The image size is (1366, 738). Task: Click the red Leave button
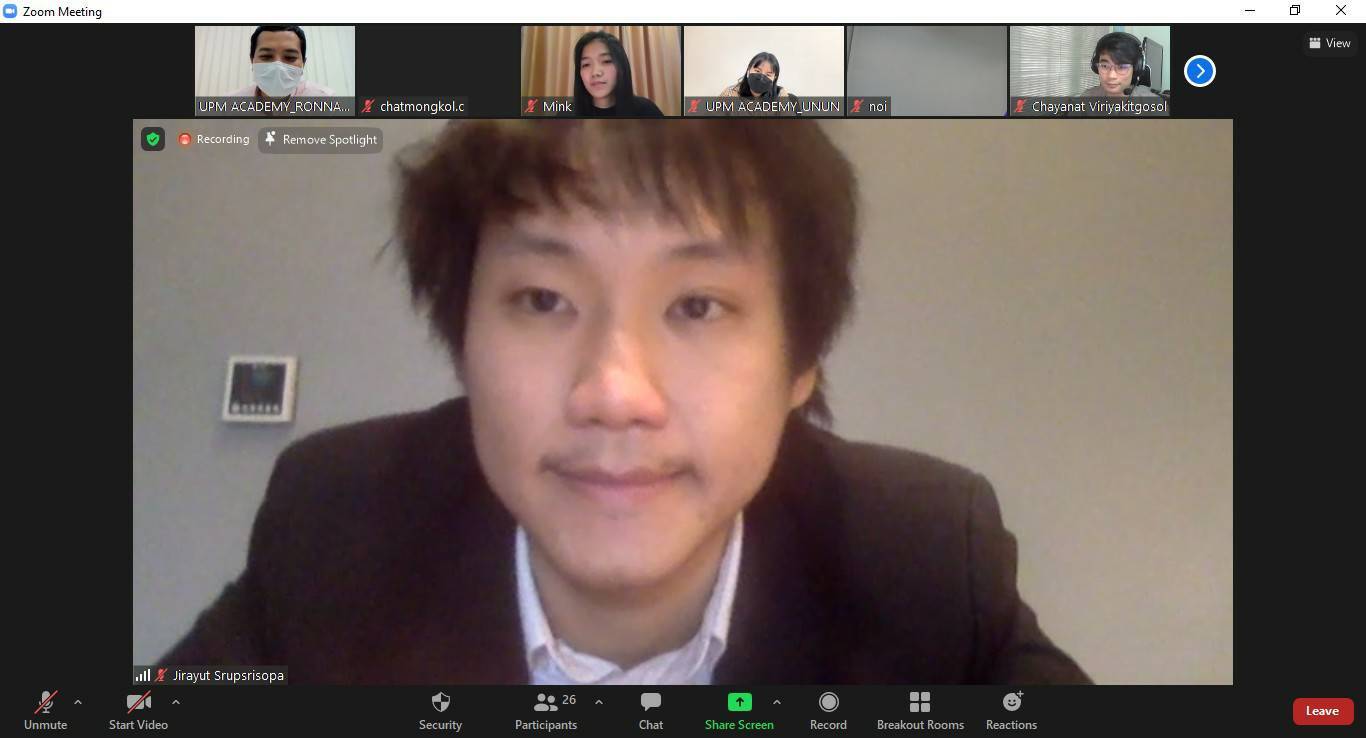[1322, 711]
